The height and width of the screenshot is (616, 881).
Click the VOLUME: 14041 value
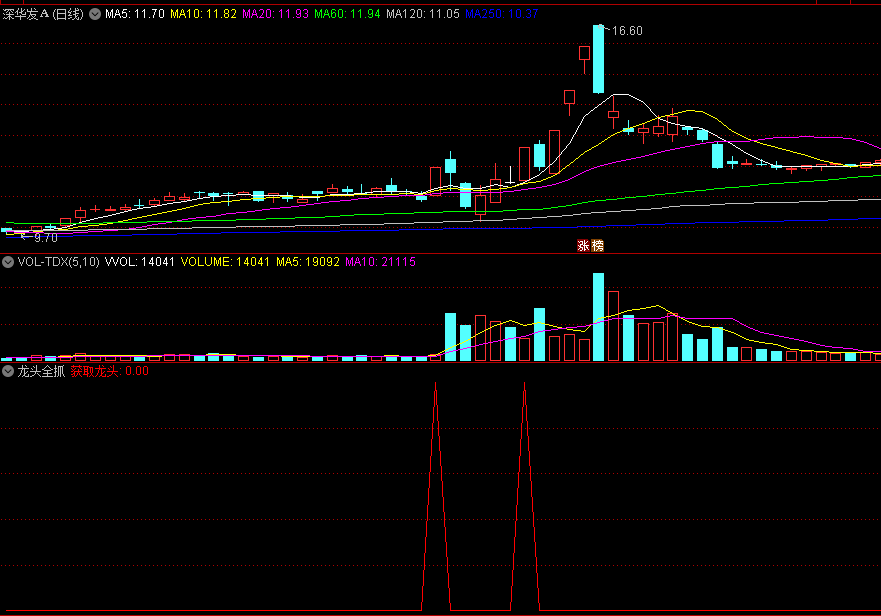coord(225,262)
